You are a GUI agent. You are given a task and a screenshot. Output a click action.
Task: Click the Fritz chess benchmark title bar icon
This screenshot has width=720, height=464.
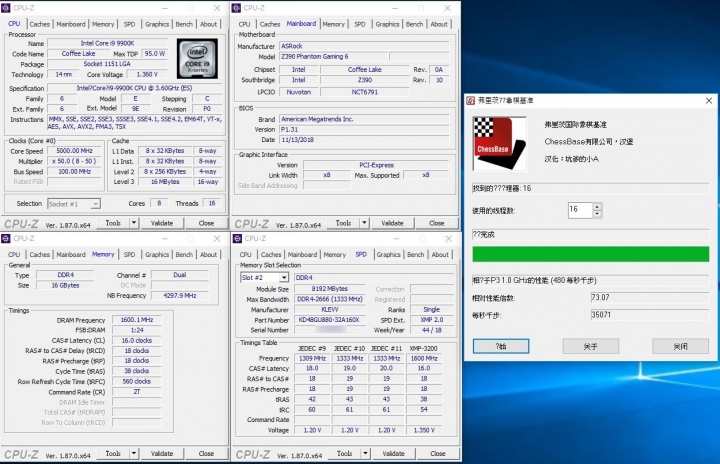[471, 101]
